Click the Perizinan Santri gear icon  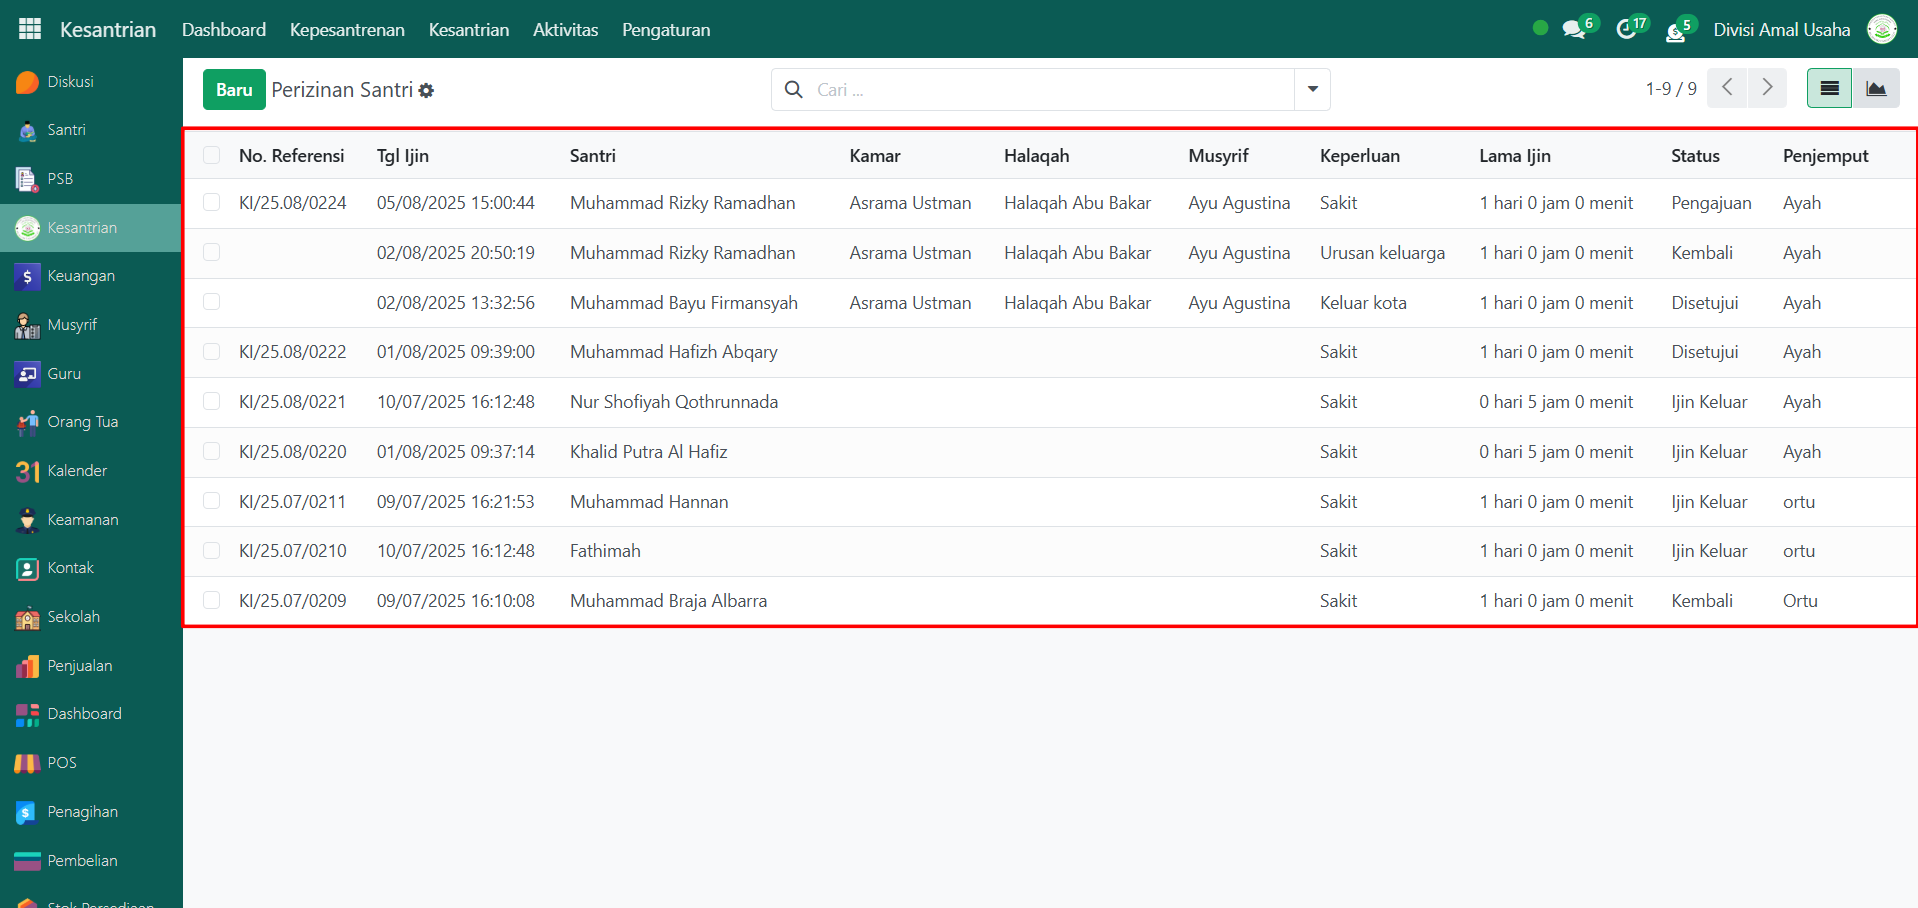point(427,91)
